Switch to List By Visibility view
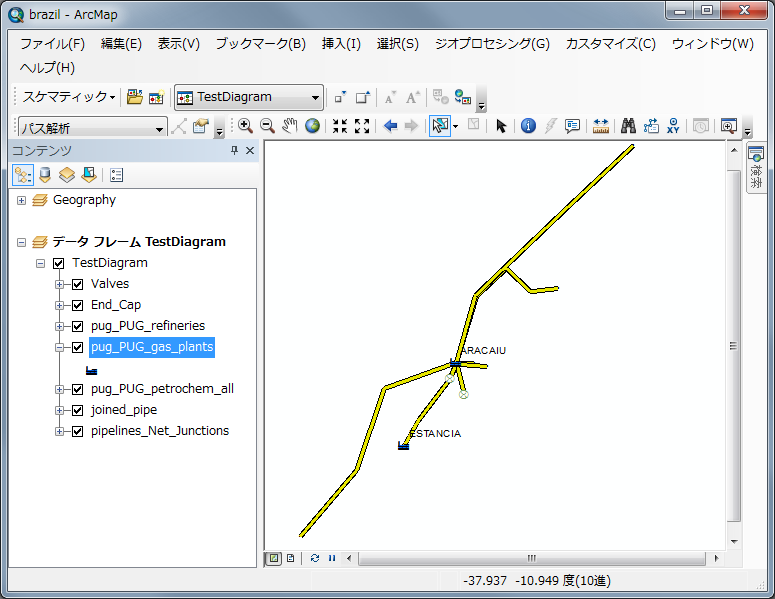 (67, 175)
